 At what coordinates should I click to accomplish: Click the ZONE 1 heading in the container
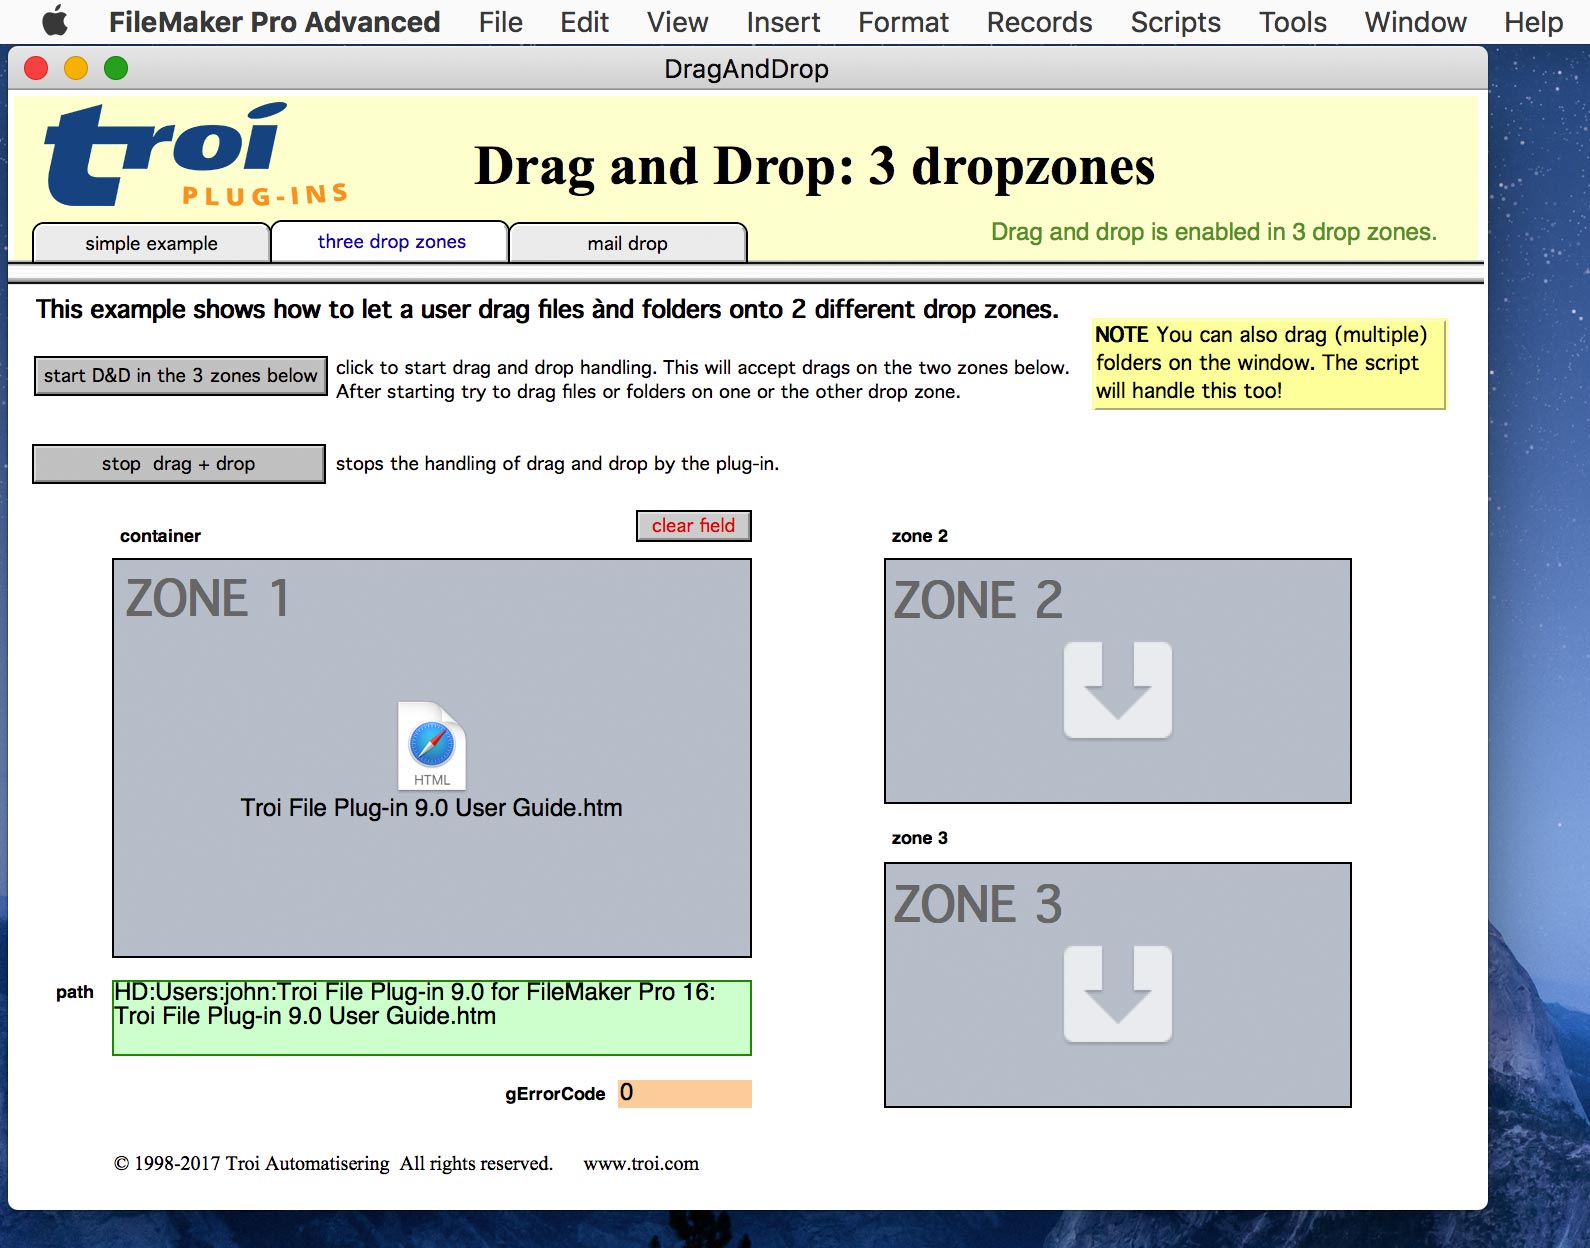(207, 599)
